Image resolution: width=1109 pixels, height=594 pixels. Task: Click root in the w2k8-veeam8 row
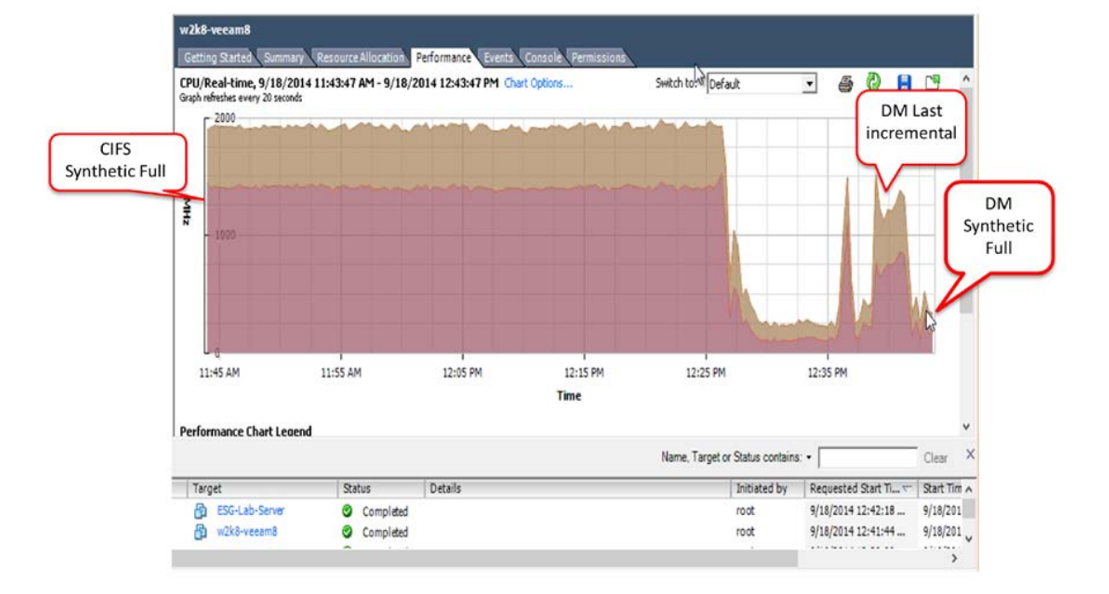tap(745, 532)
